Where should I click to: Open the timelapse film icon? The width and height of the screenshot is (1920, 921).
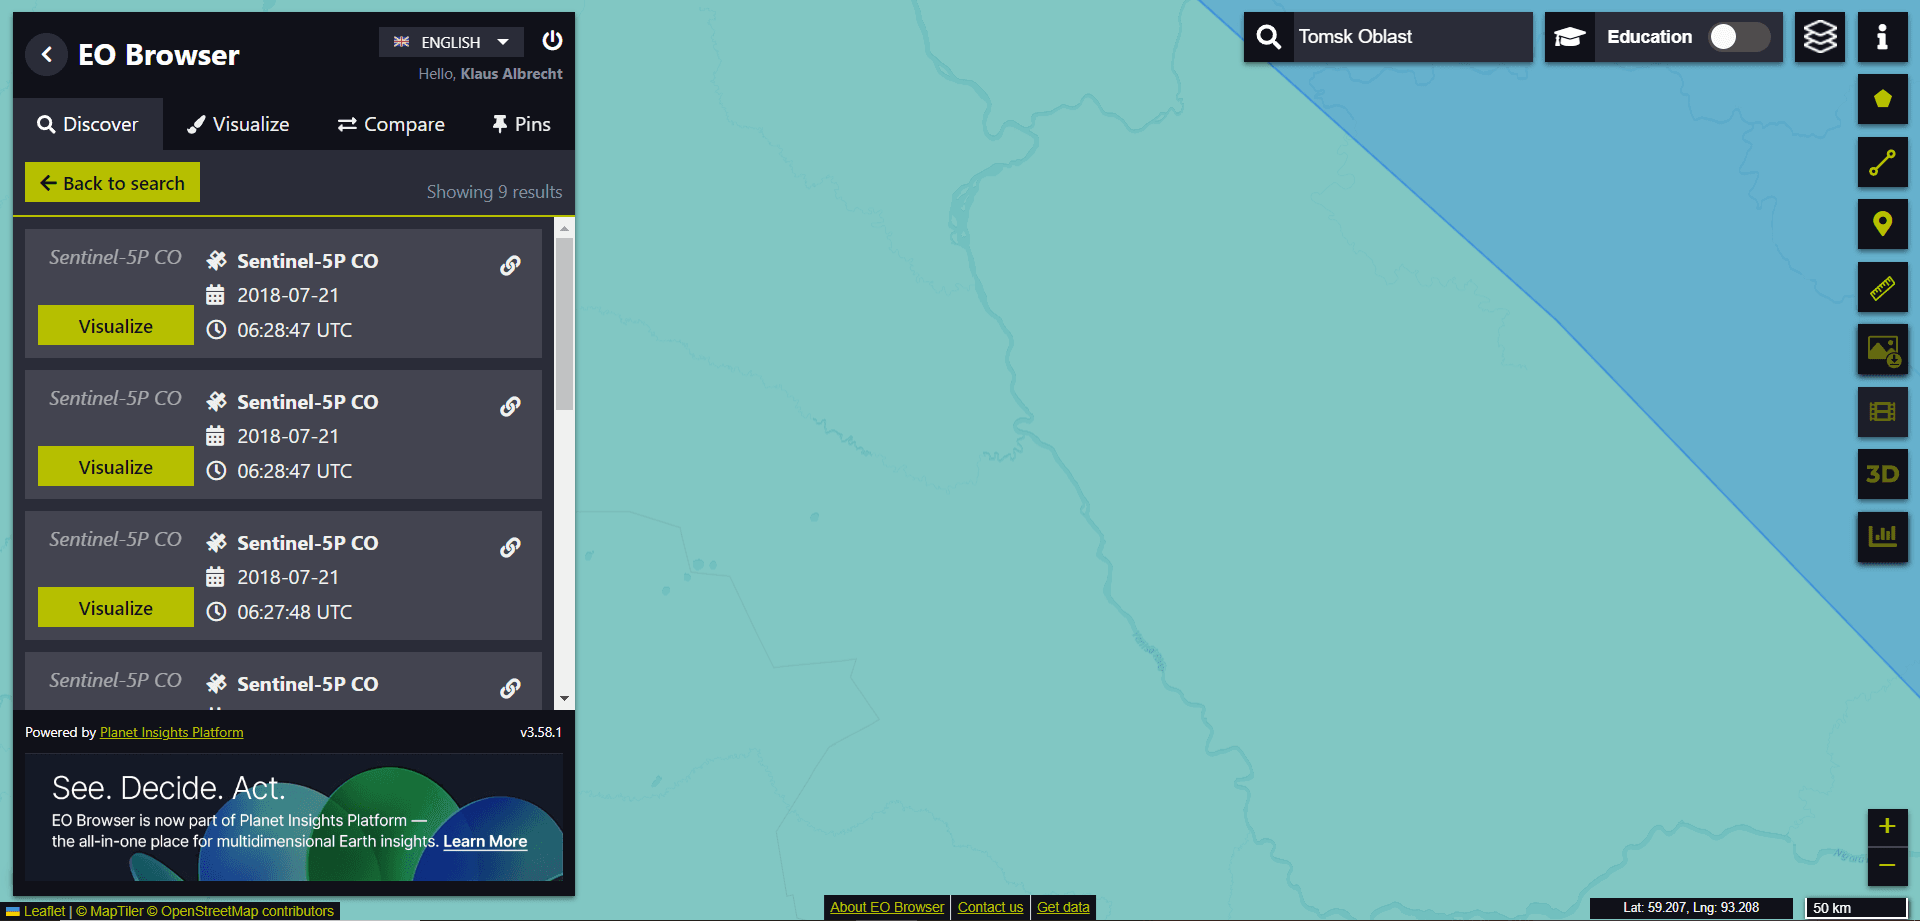pyautogui.click(x=1882, y=412)
